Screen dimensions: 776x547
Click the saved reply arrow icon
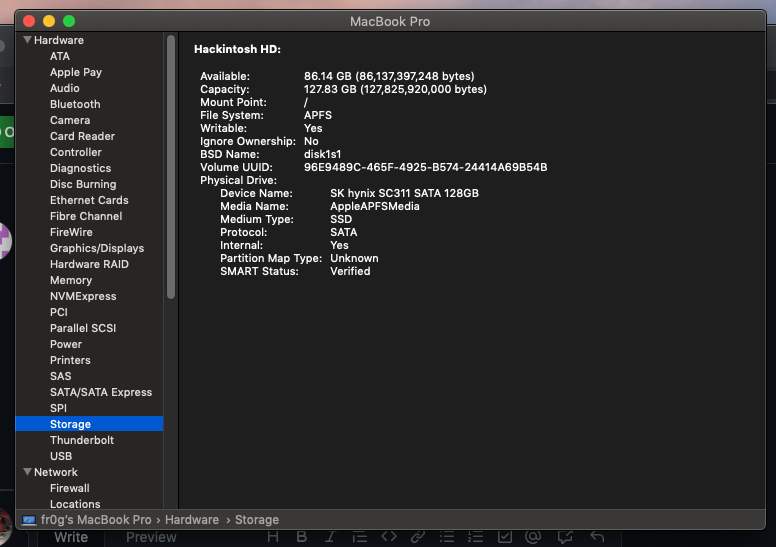[597, 537]
